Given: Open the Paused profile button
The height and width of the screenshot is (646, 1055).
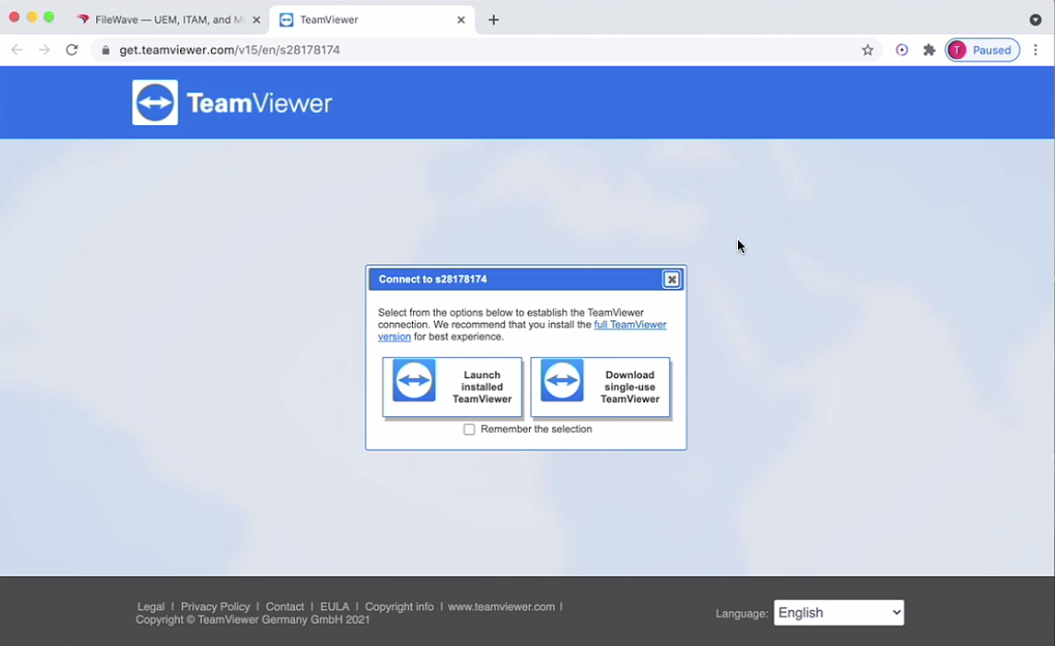Looking at the screenshot, I should [982, 50].
